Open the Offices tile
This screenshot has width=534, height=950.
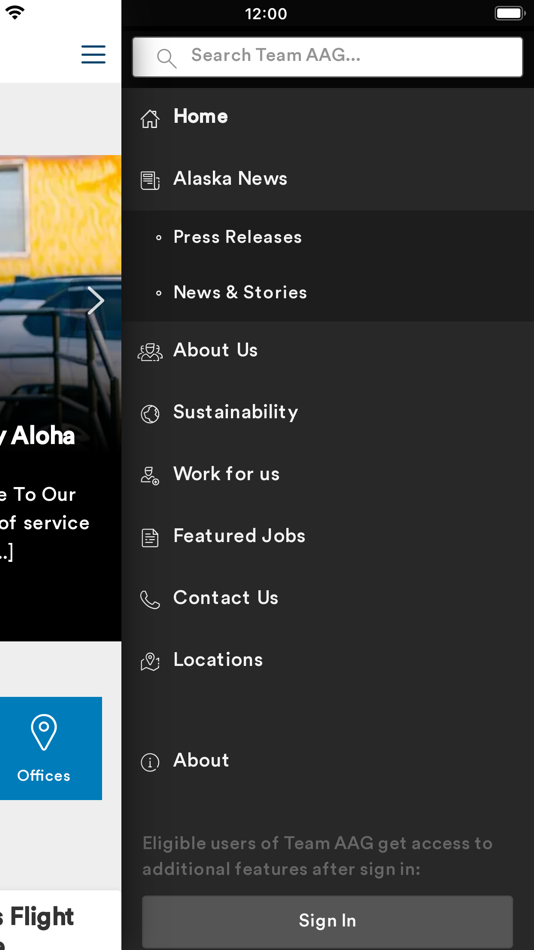(44, 748)
